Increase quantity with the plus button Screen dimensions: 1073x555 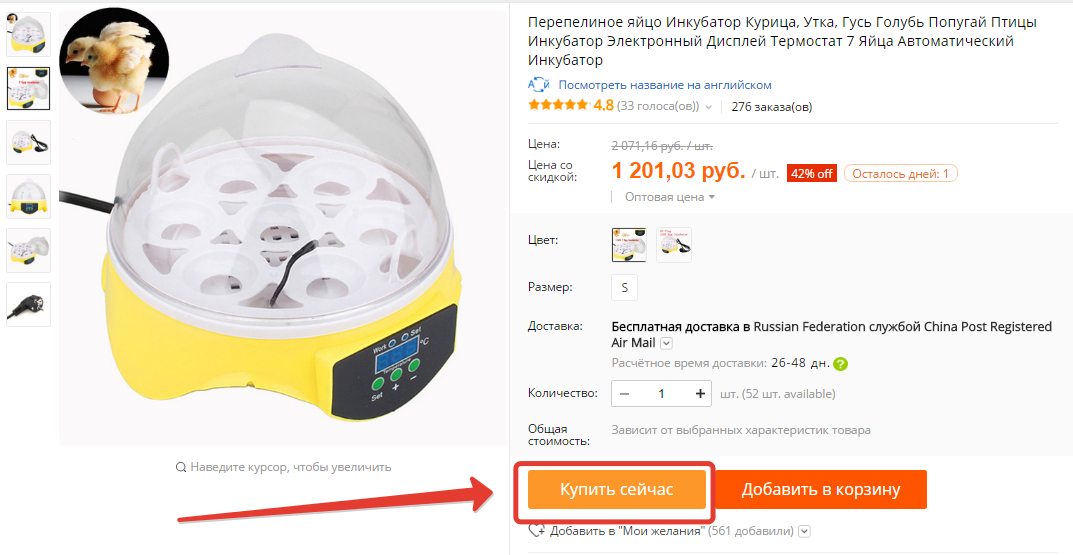[700, 393]
